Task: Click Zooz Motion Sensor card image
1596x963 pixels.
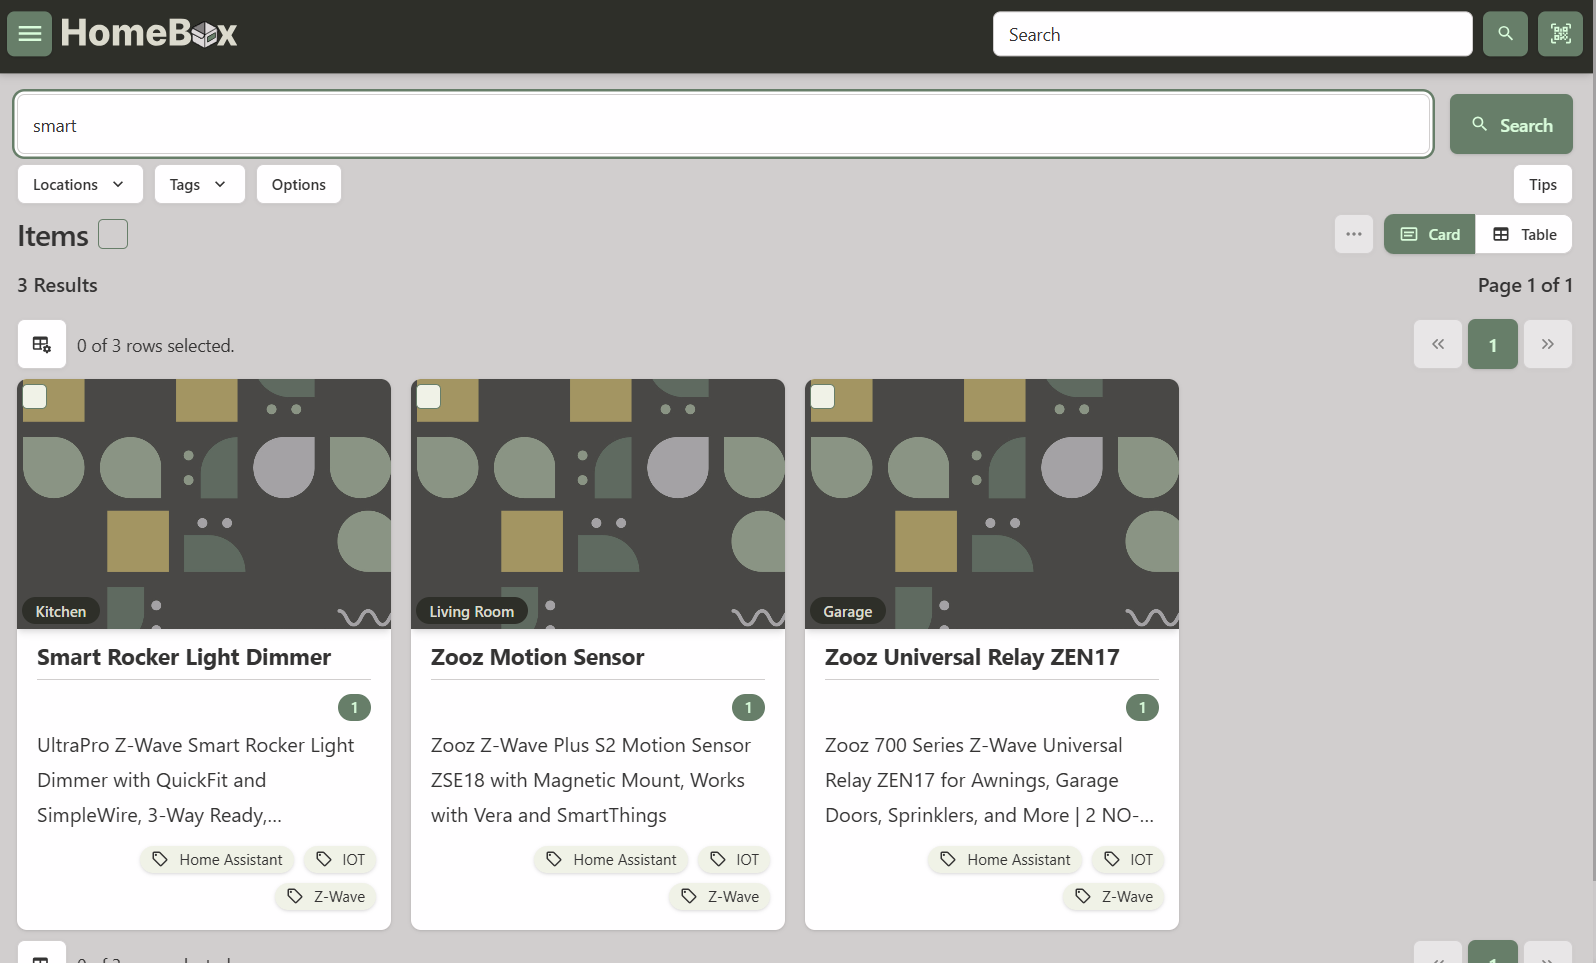Action: click(x=598, y=504)
